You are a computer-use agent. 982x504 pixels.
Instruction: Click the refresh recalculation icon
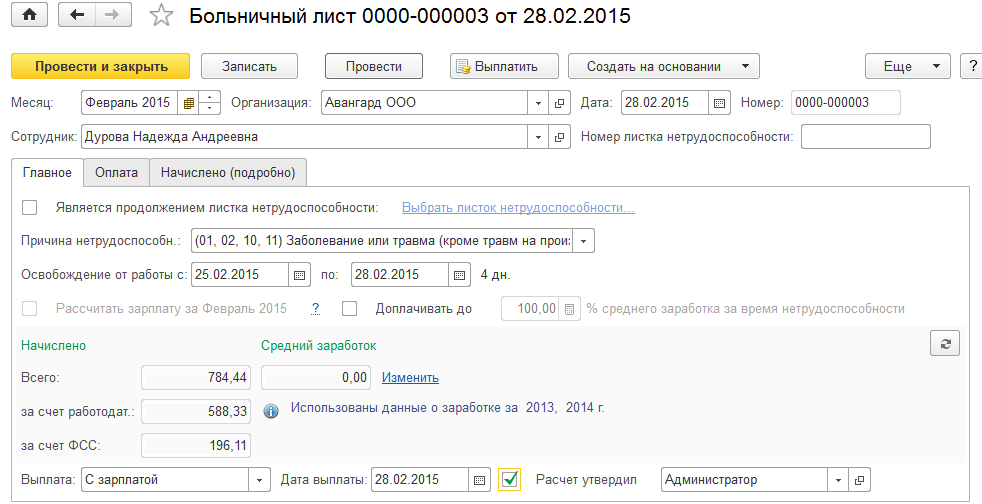(x=944, y=343)
